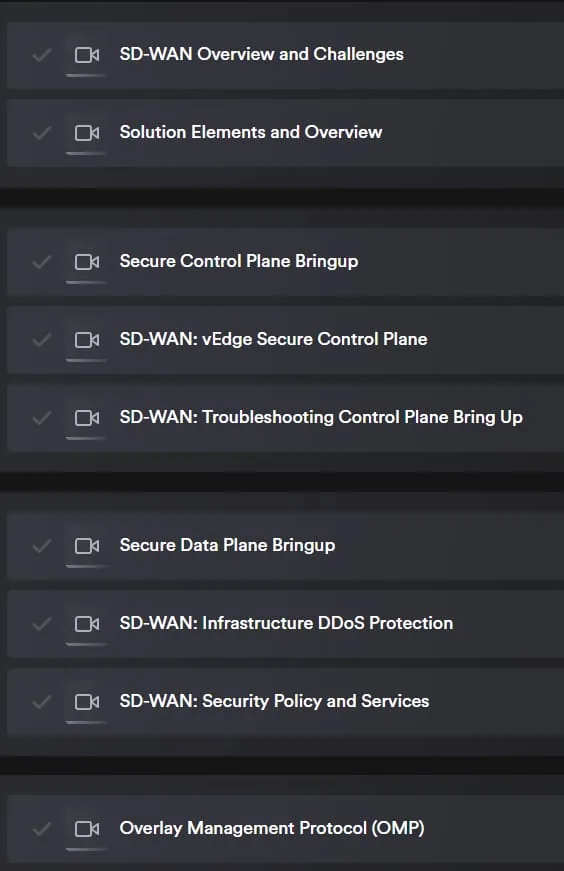Toggle completion checkmark for SD-WAN Overview and Challenges

(42, 55)
